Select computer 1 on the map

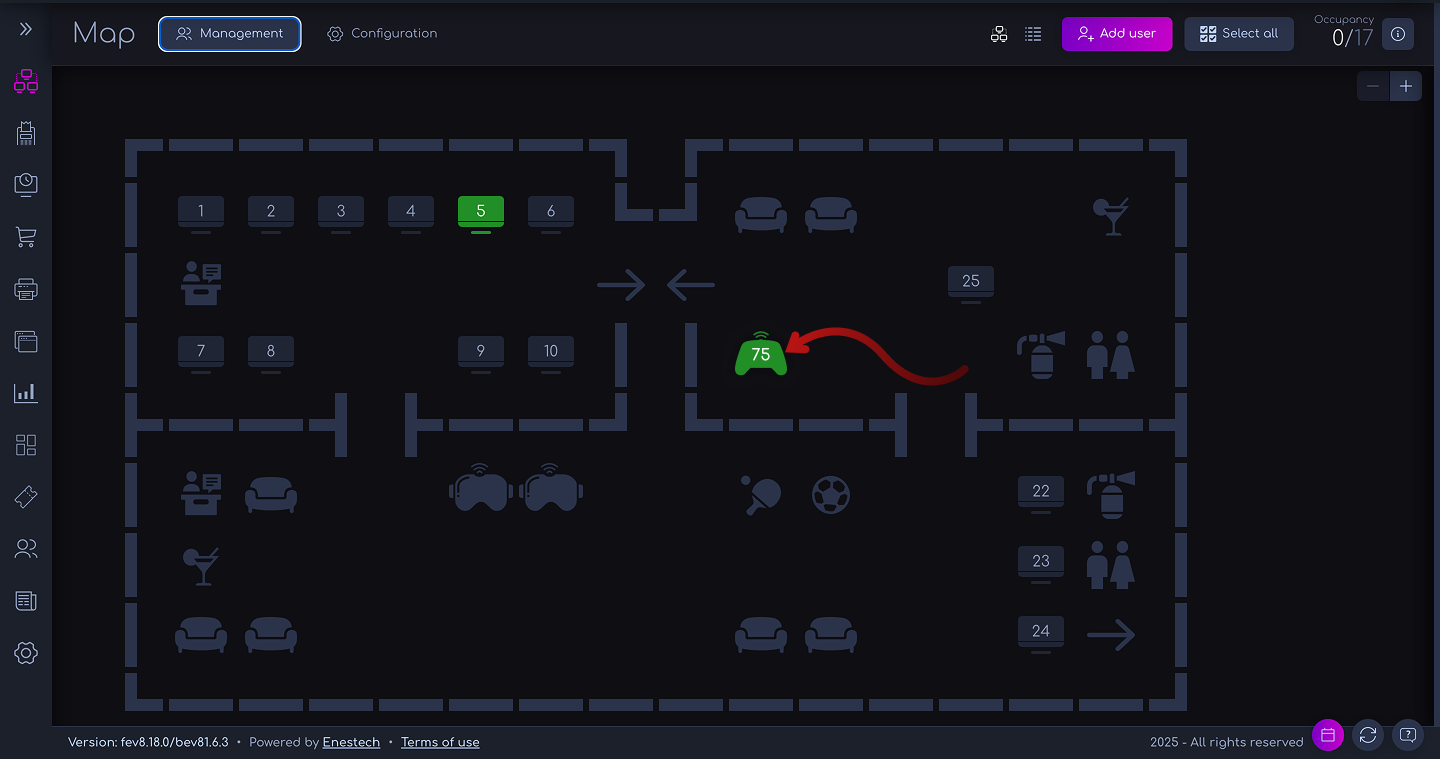(201, 213)
